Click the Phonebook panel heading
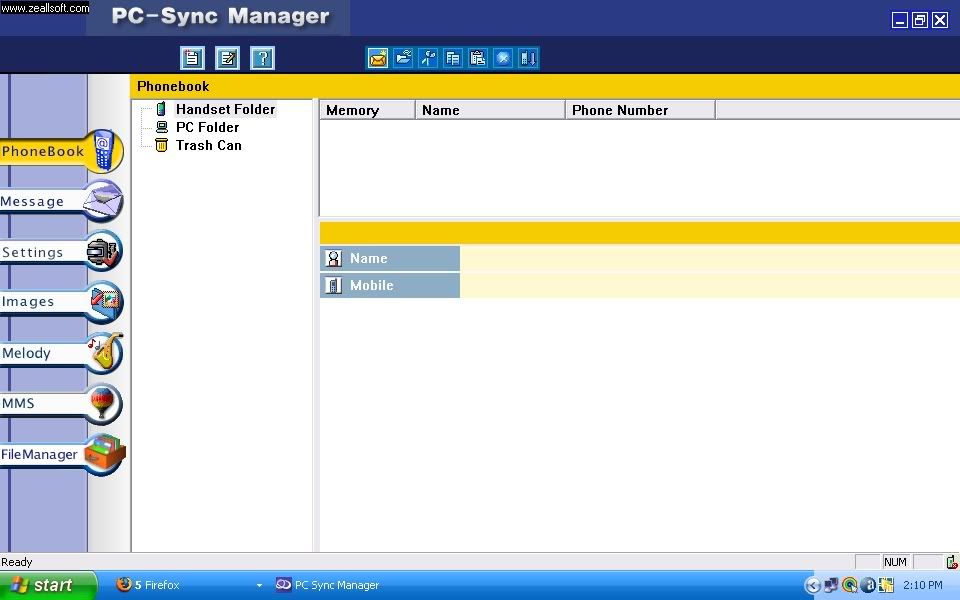Screen dimensions: 960x600 tap(173, 86)
